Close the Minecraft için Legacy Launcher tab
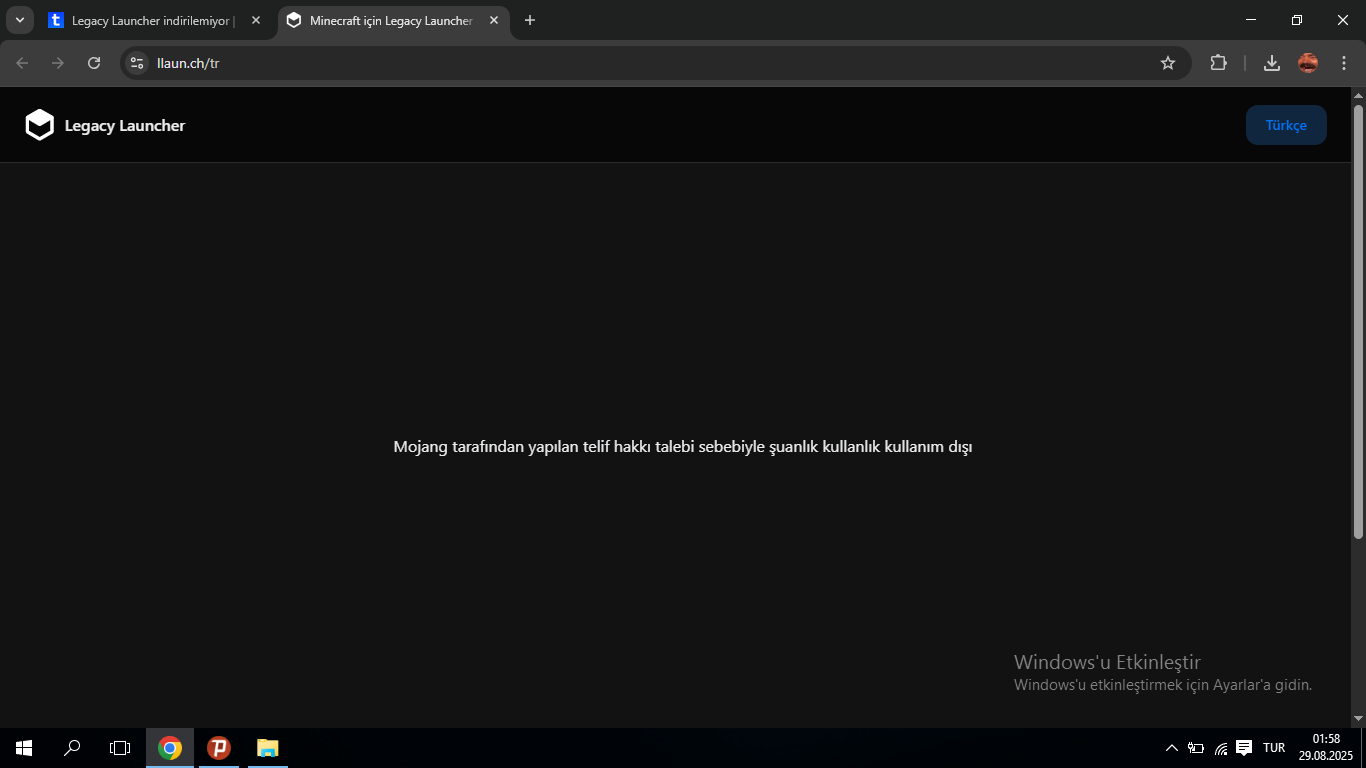The width and height of the screenshot is (1366, 768). pos(494,20)
